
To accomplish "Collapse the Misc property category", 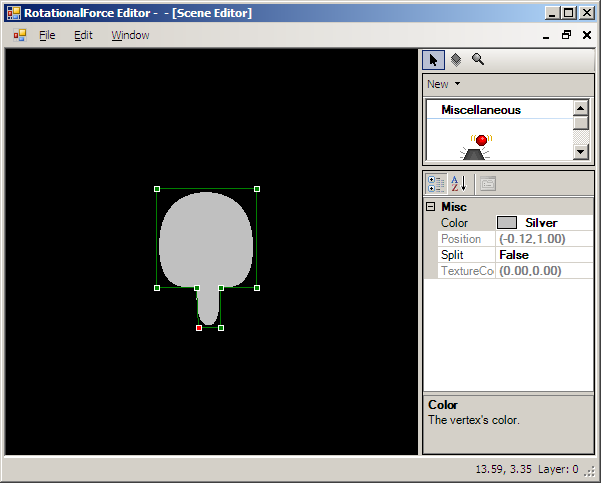I will click(430, 207).
